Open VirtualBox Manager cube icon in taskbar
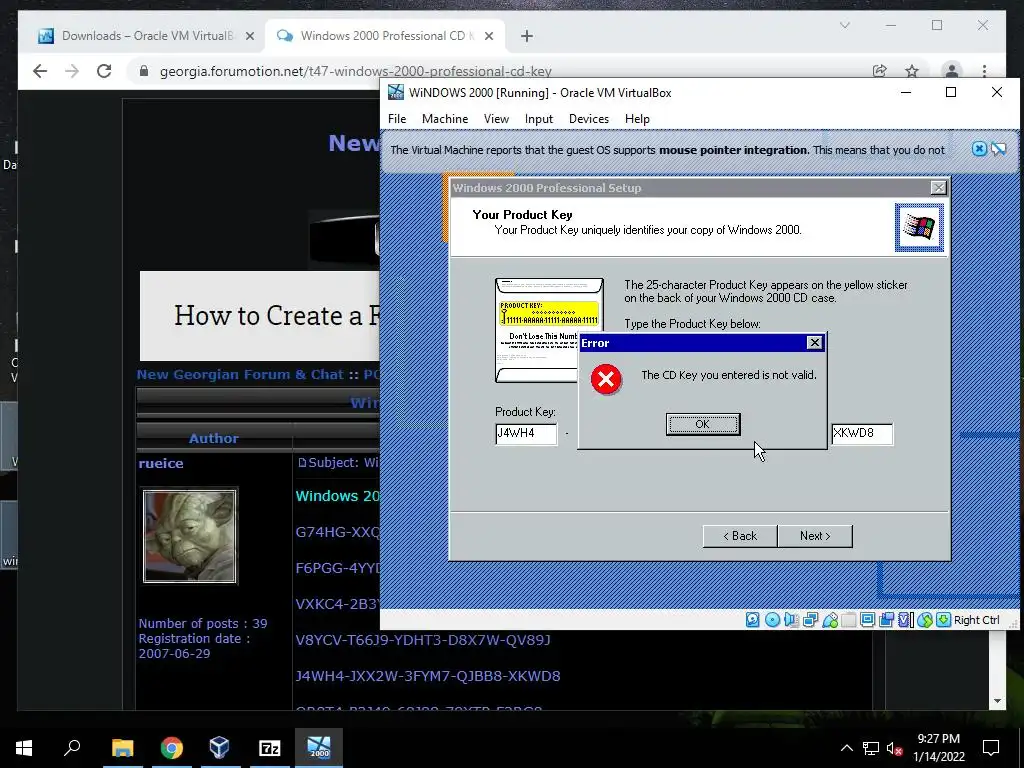Image resolution: width=1024 pixels, height=768 pixels. pyautogui.click(x=220, y=748)
